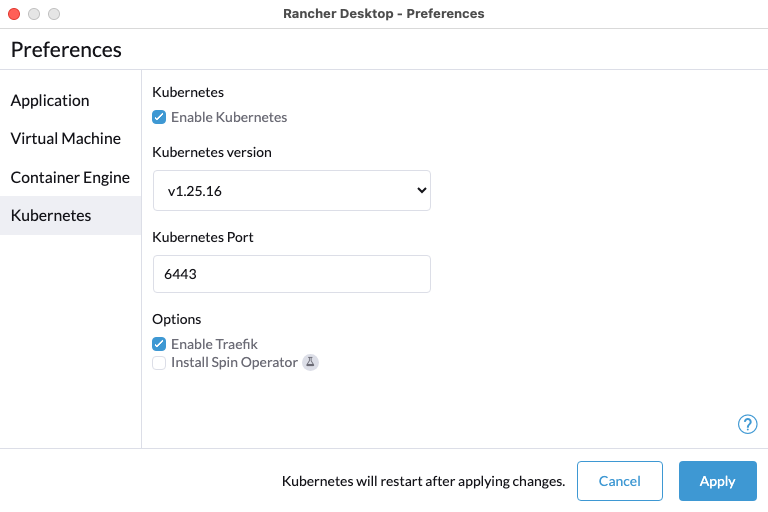This screenshot has width=768, height=512.
Task: Close the Preferences window with red button
Action: [x=14, y=14]
